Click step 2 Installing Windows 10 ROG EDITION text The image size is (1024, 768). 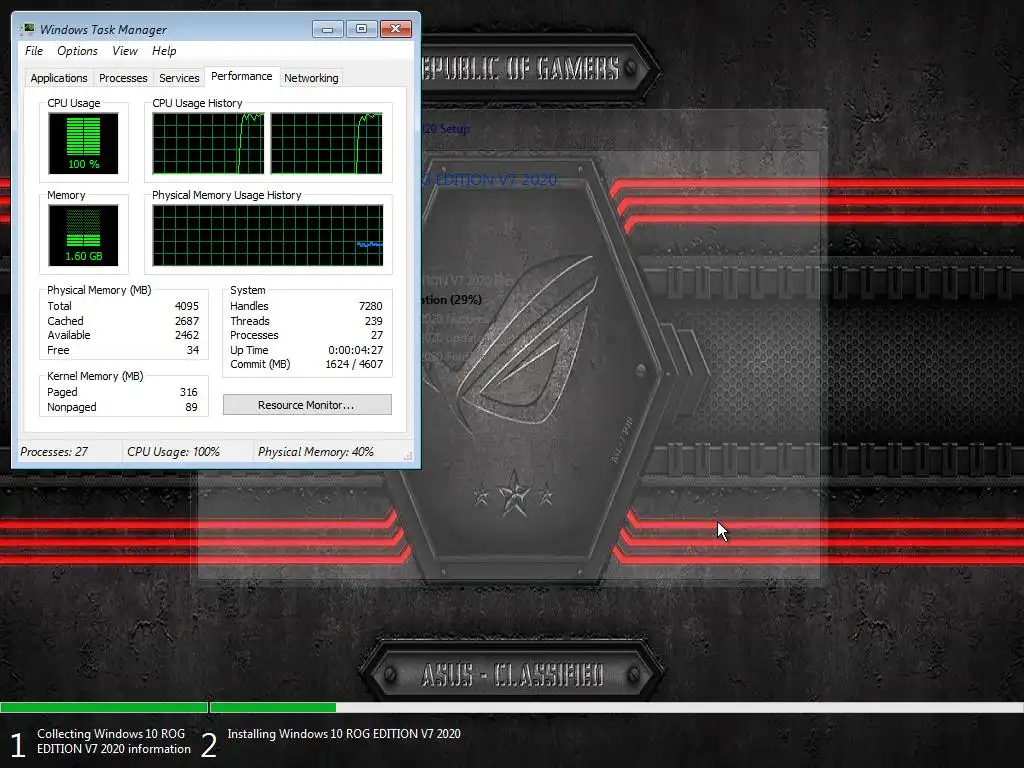(344, 734)
